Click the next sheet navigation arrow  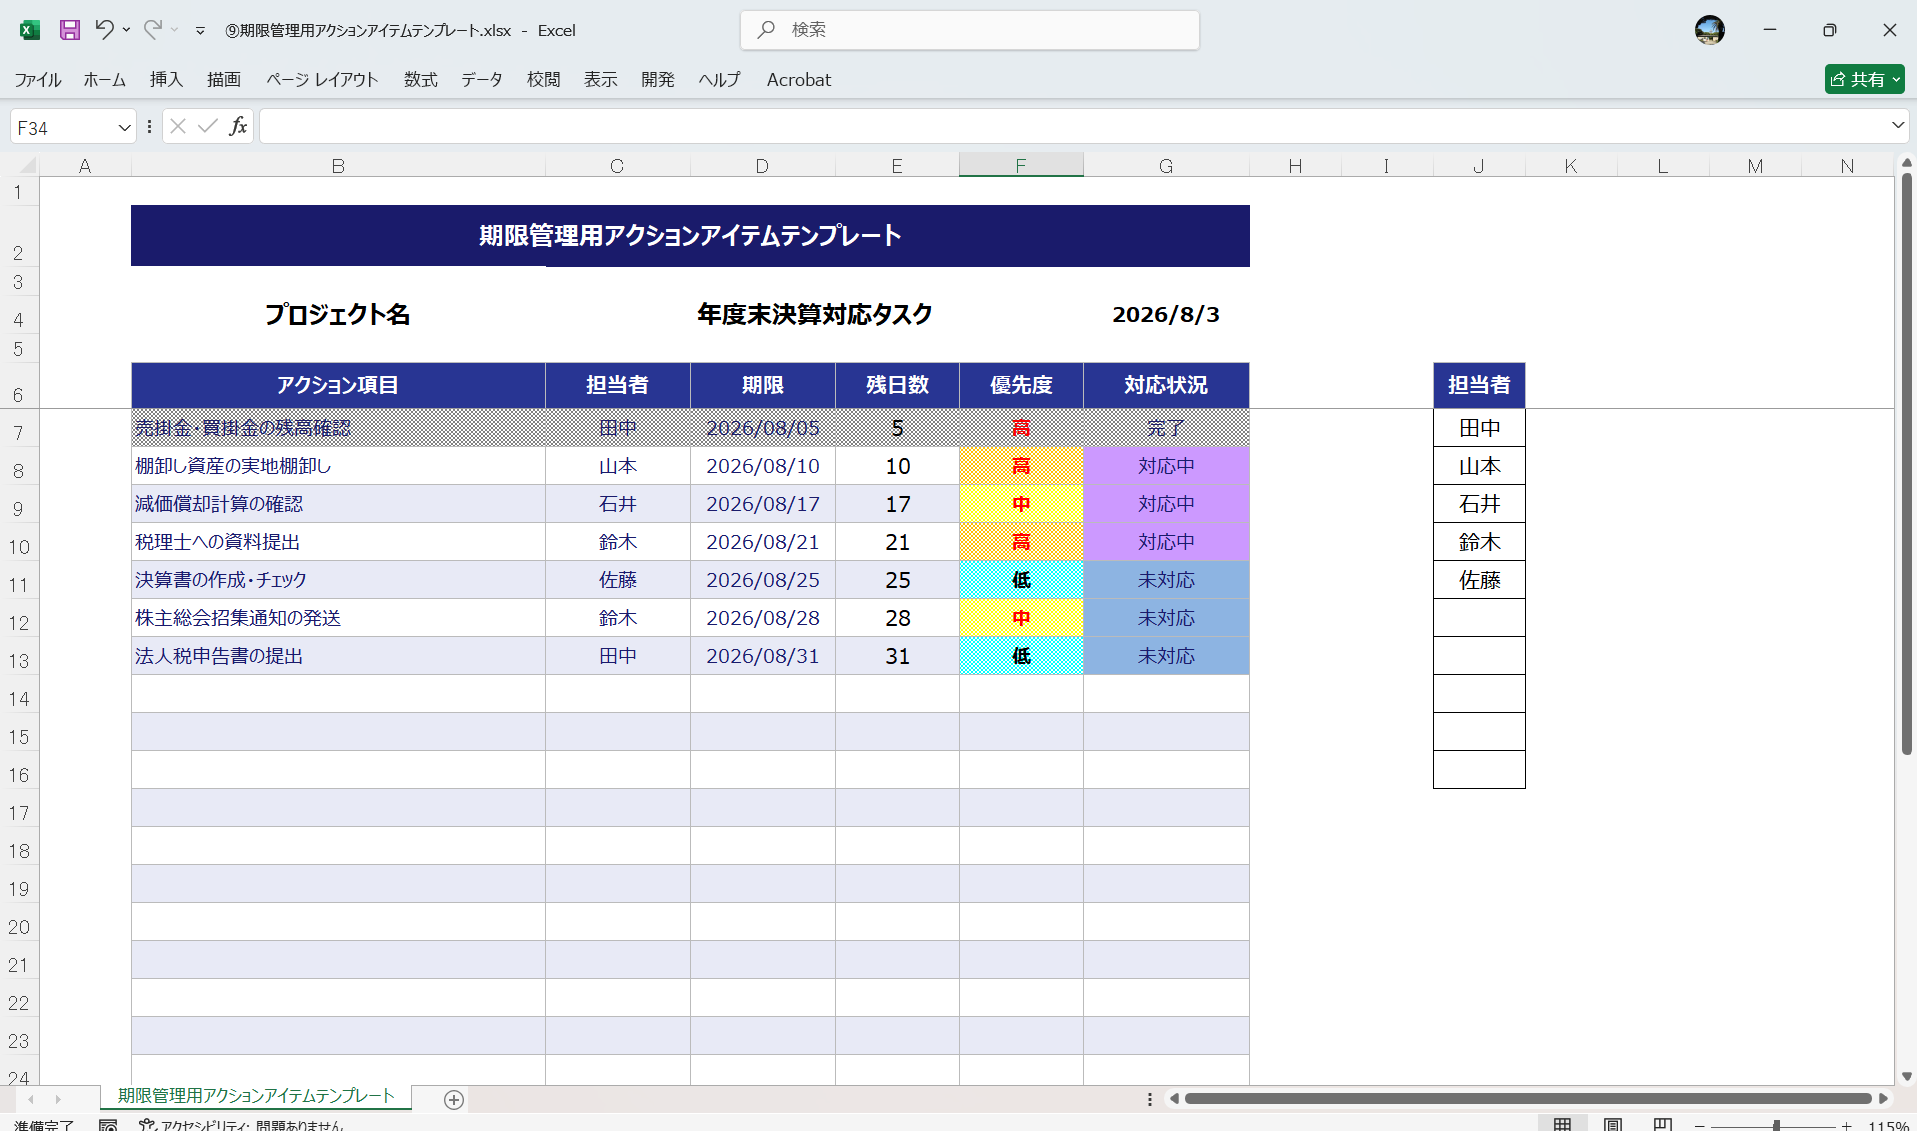[x=57, y=1099]
